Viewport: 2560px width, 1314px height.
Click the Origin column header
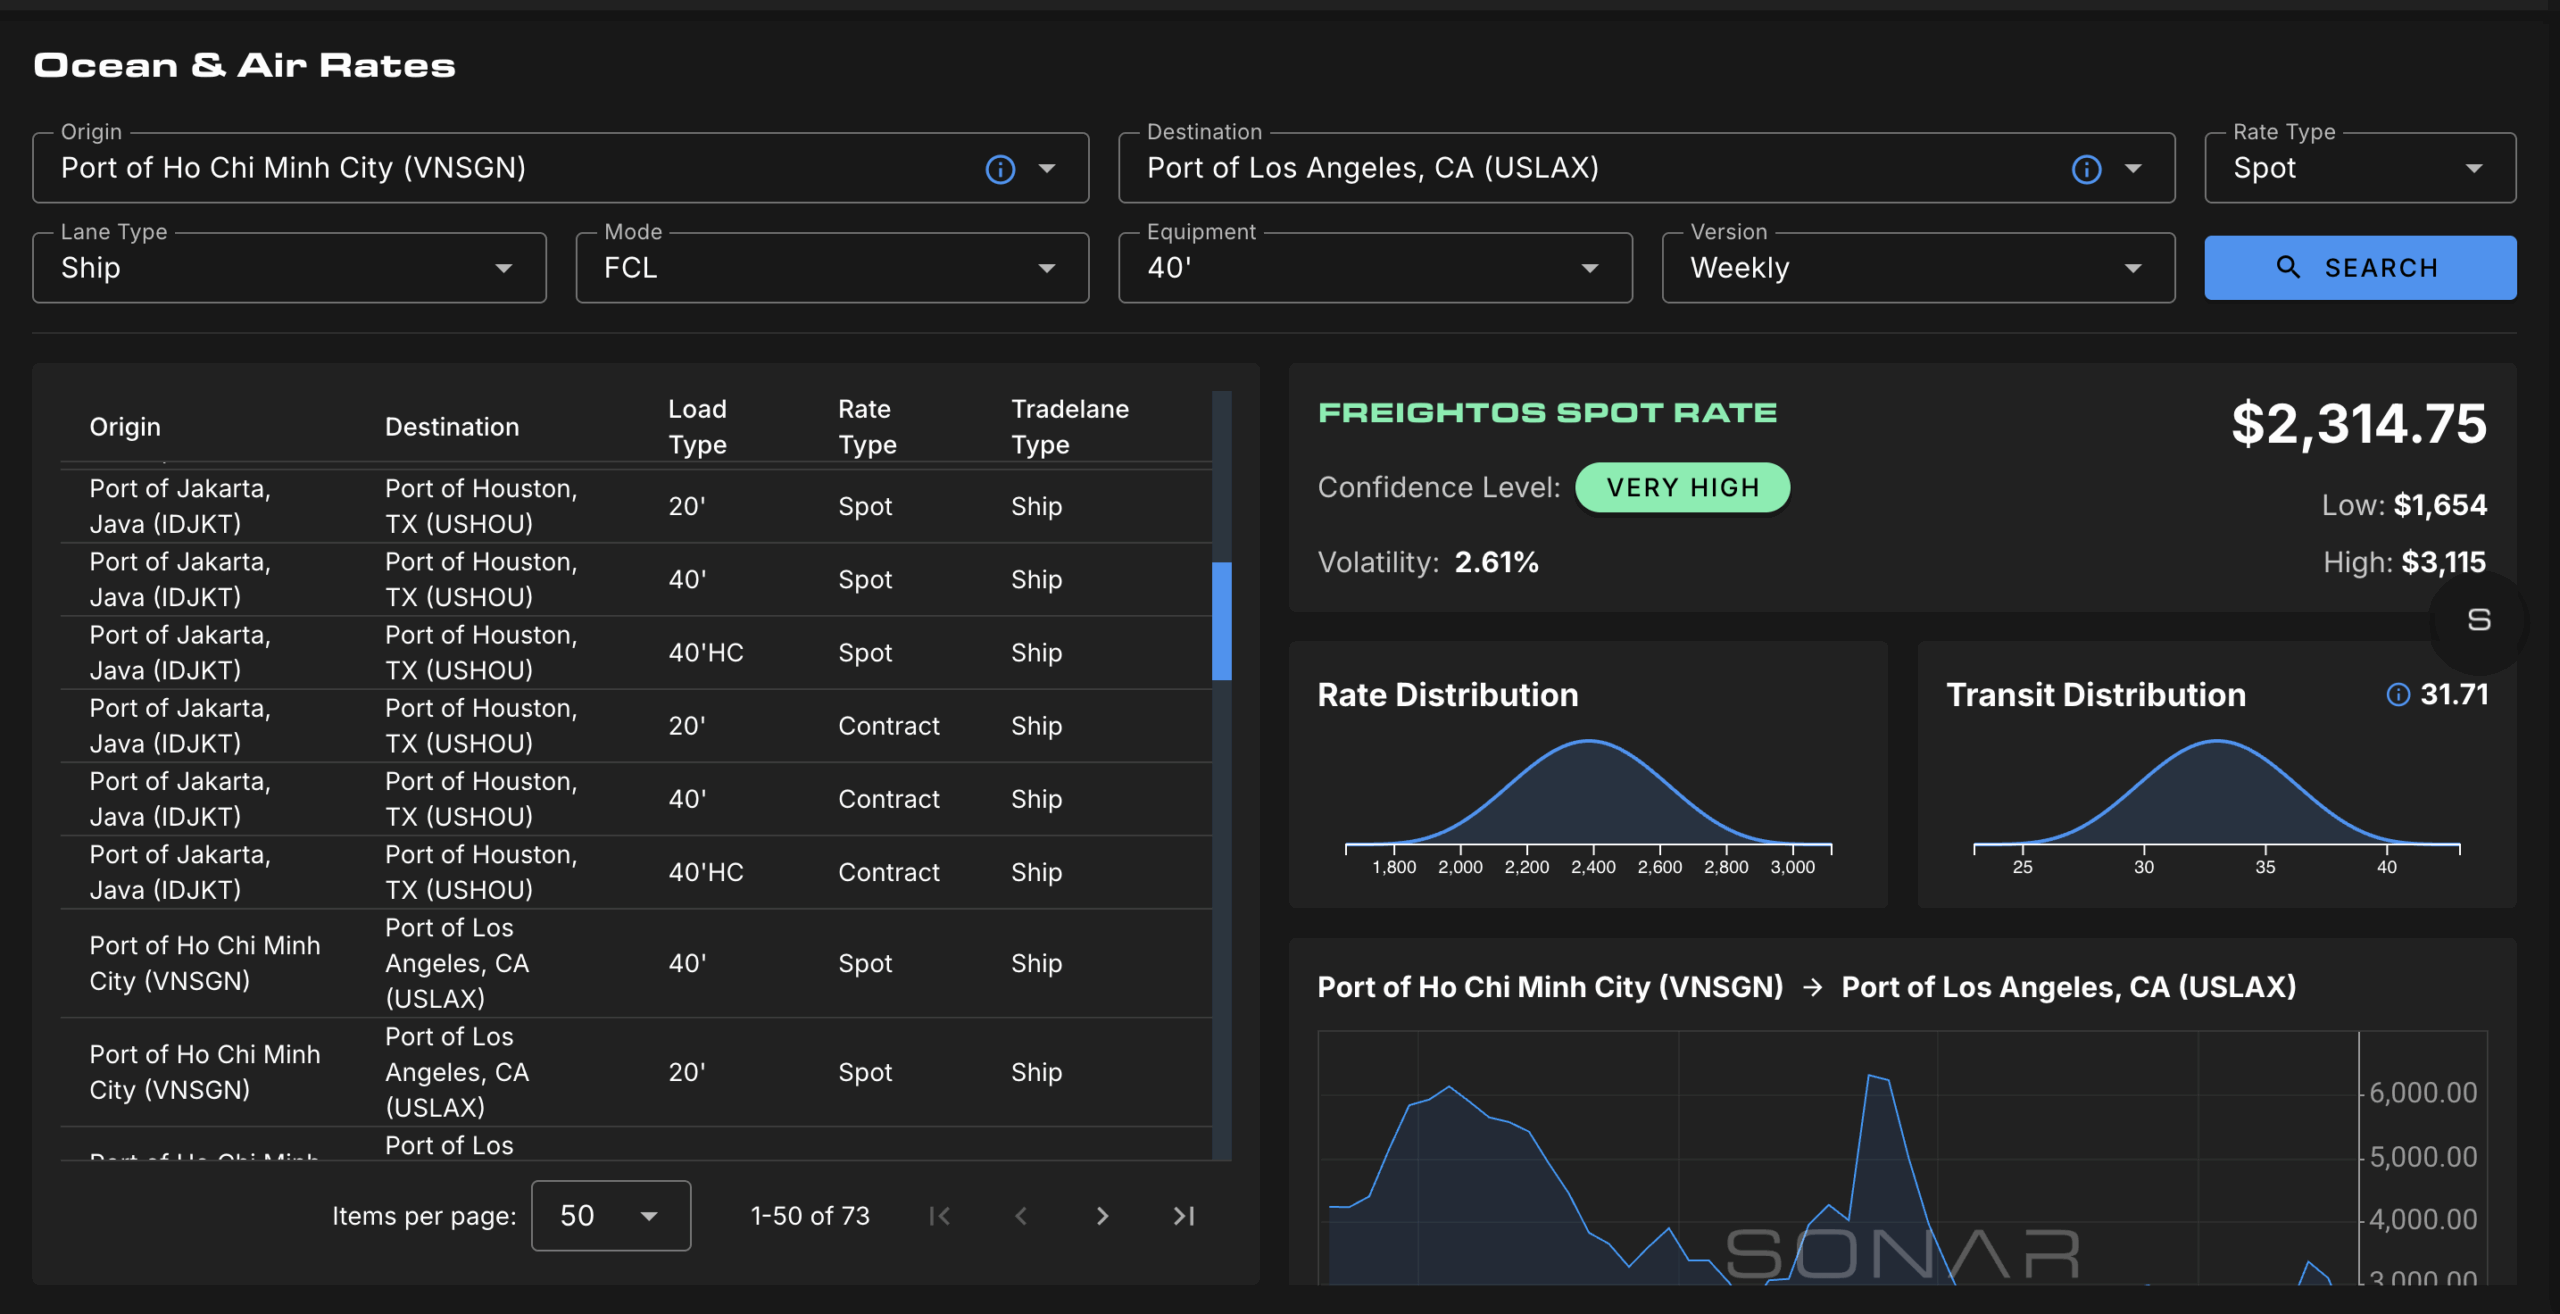coord(125,427)
